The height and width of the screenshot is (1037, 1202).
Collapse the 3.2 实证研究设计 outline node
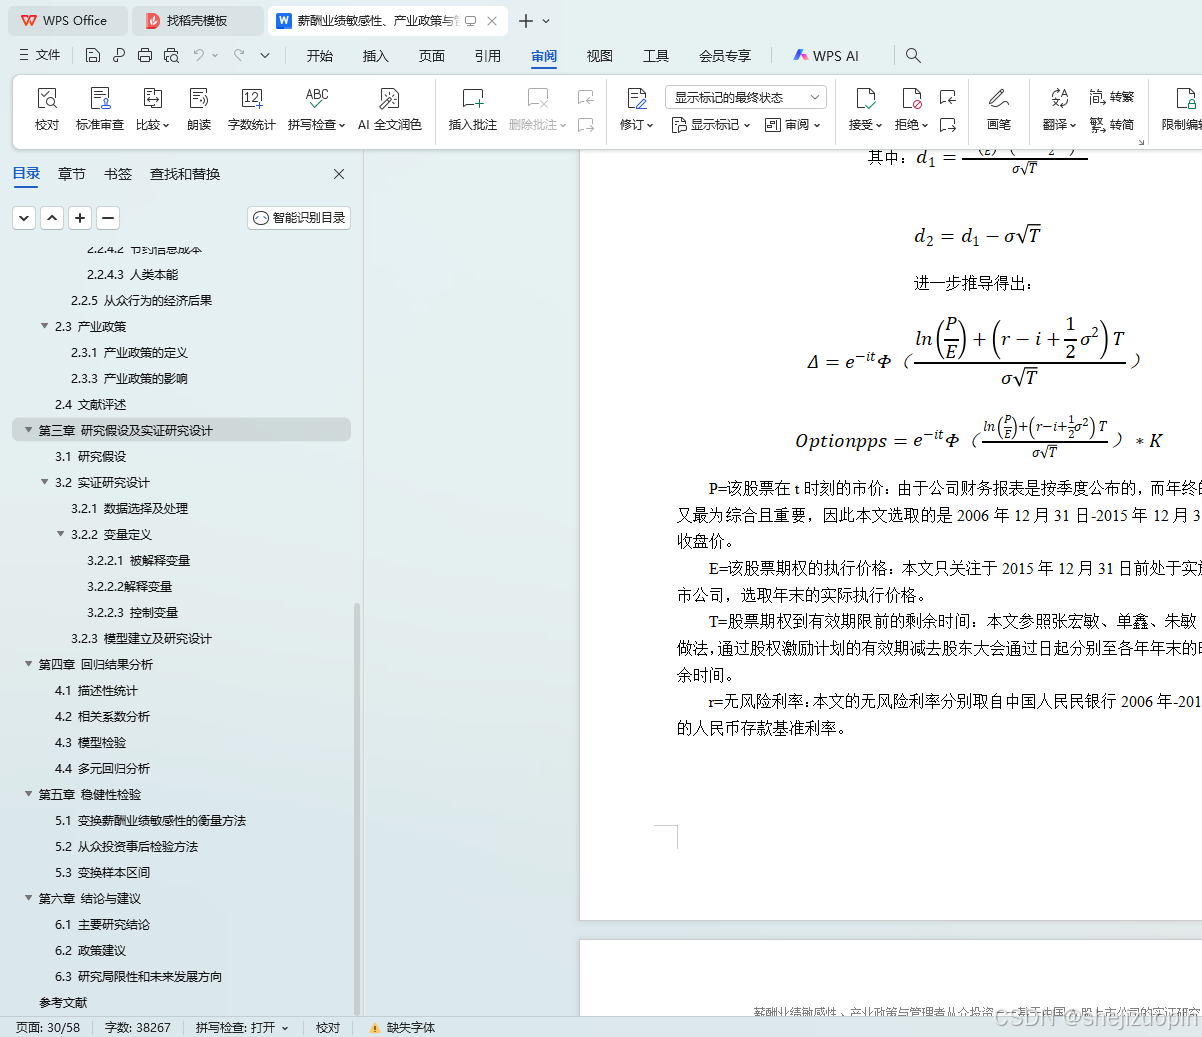point(44,482)
